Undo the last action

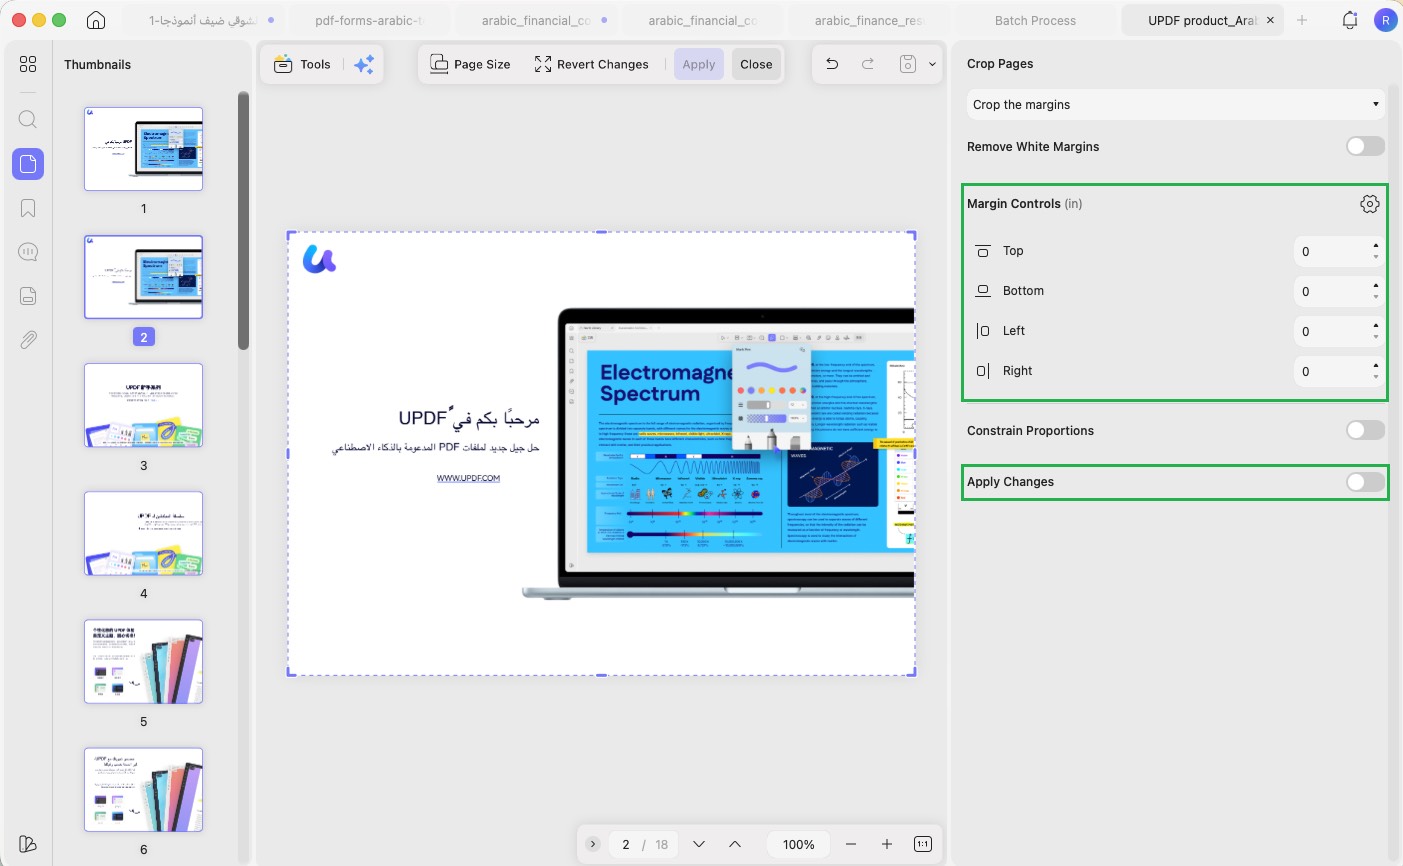832,64
